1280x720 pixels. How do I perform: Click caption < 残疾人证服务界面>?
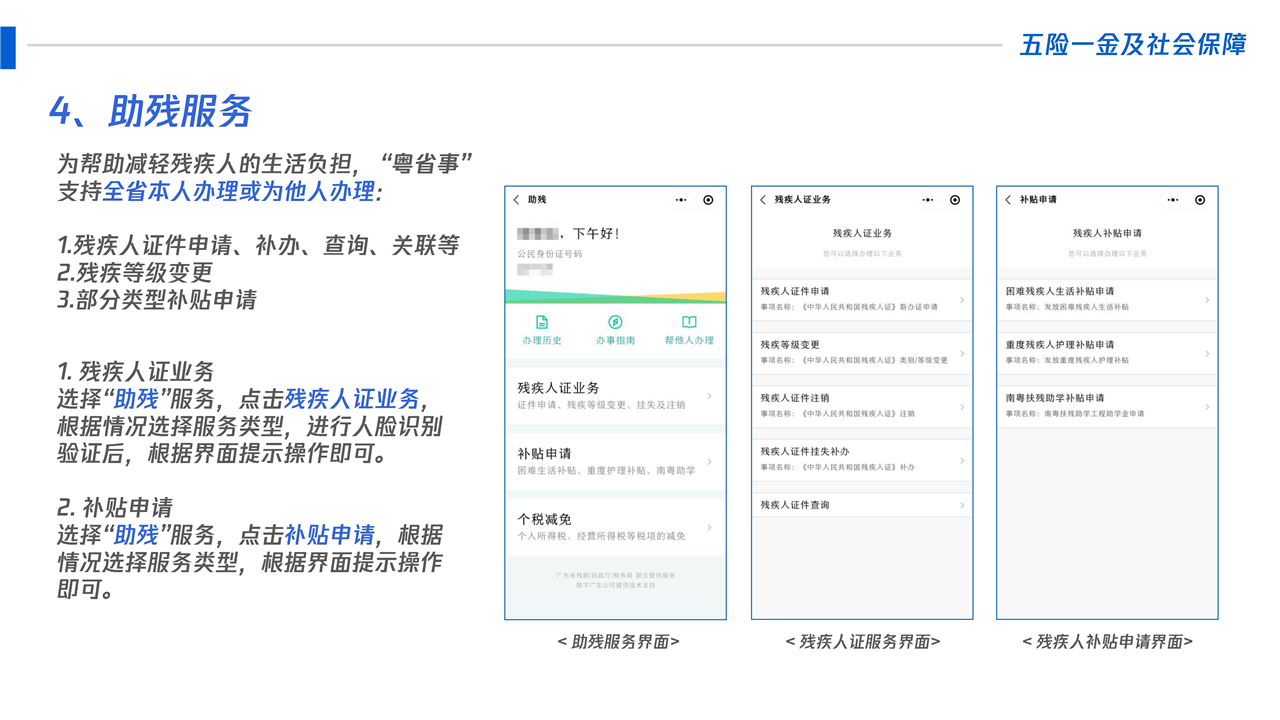[863, 642]
